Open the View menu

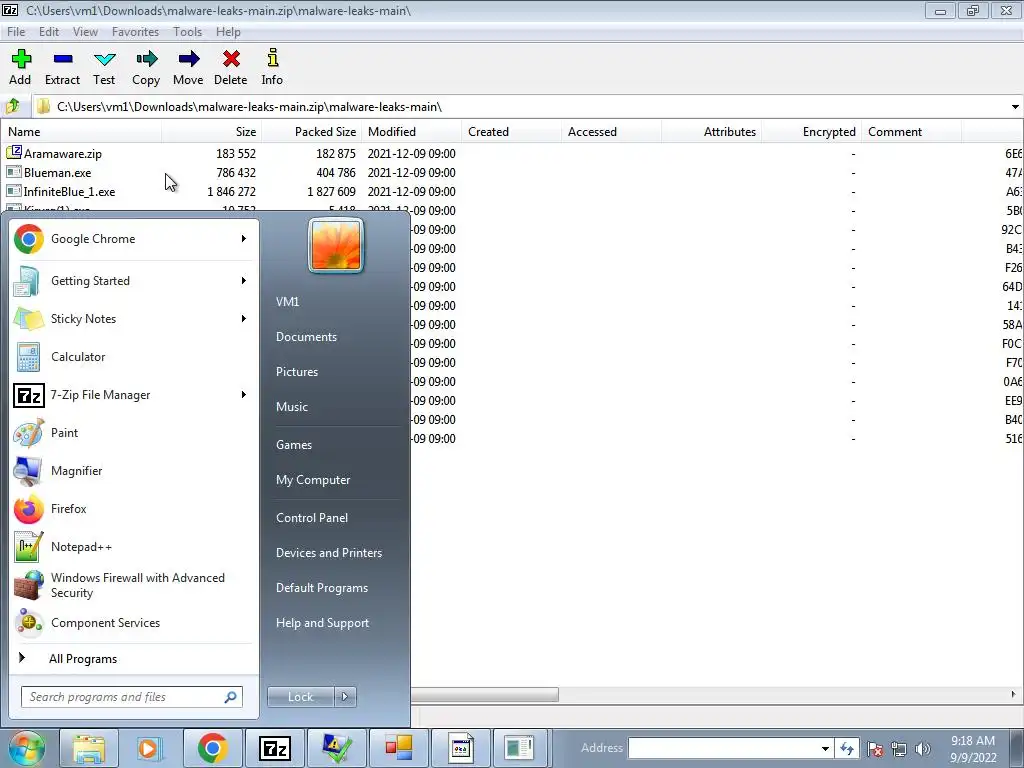(x=85, y=32)
